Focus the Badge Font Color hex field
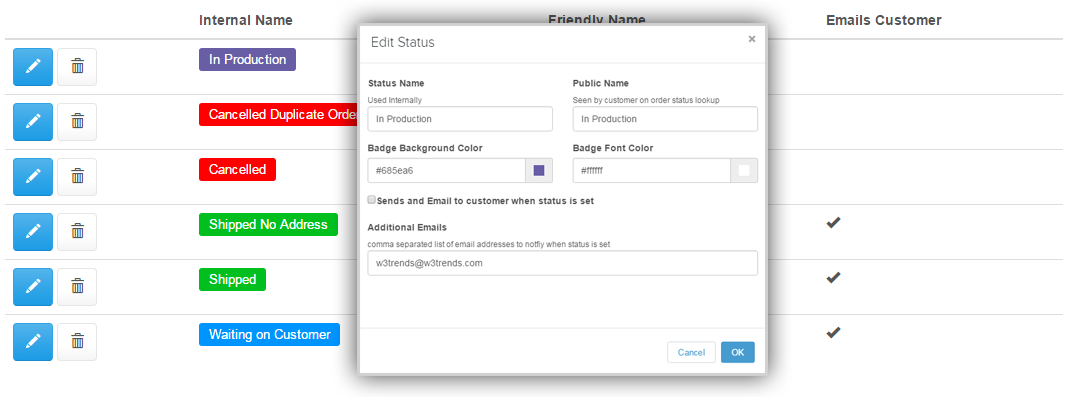Image resolution: width=1072 pixels, height=397 pixels. (x=652, y=171)
